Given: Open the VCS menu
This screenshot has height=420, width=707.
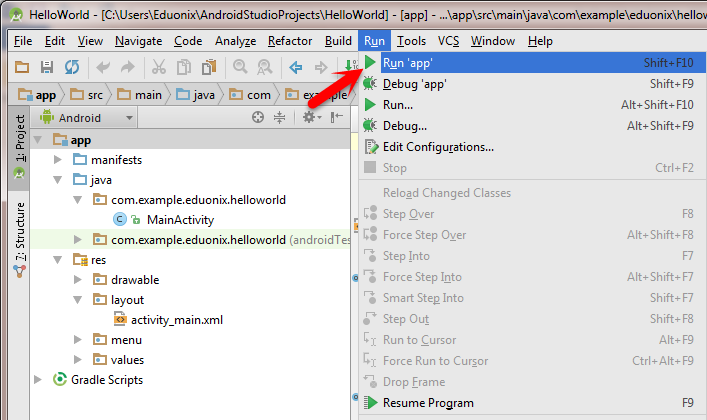Looking at the screenshot, I should point(448,41).
